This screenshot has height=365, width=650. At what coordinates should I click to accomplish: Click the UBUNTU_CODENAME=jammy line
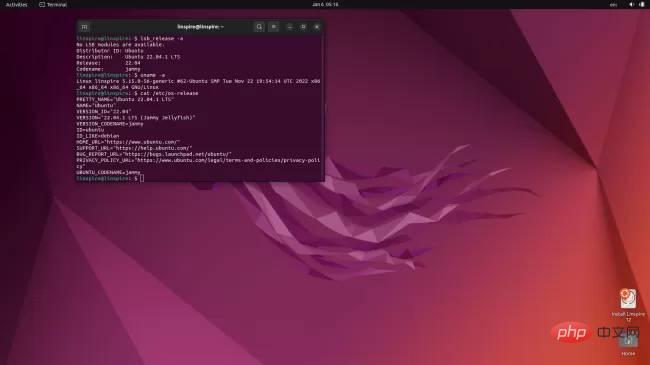108,172
